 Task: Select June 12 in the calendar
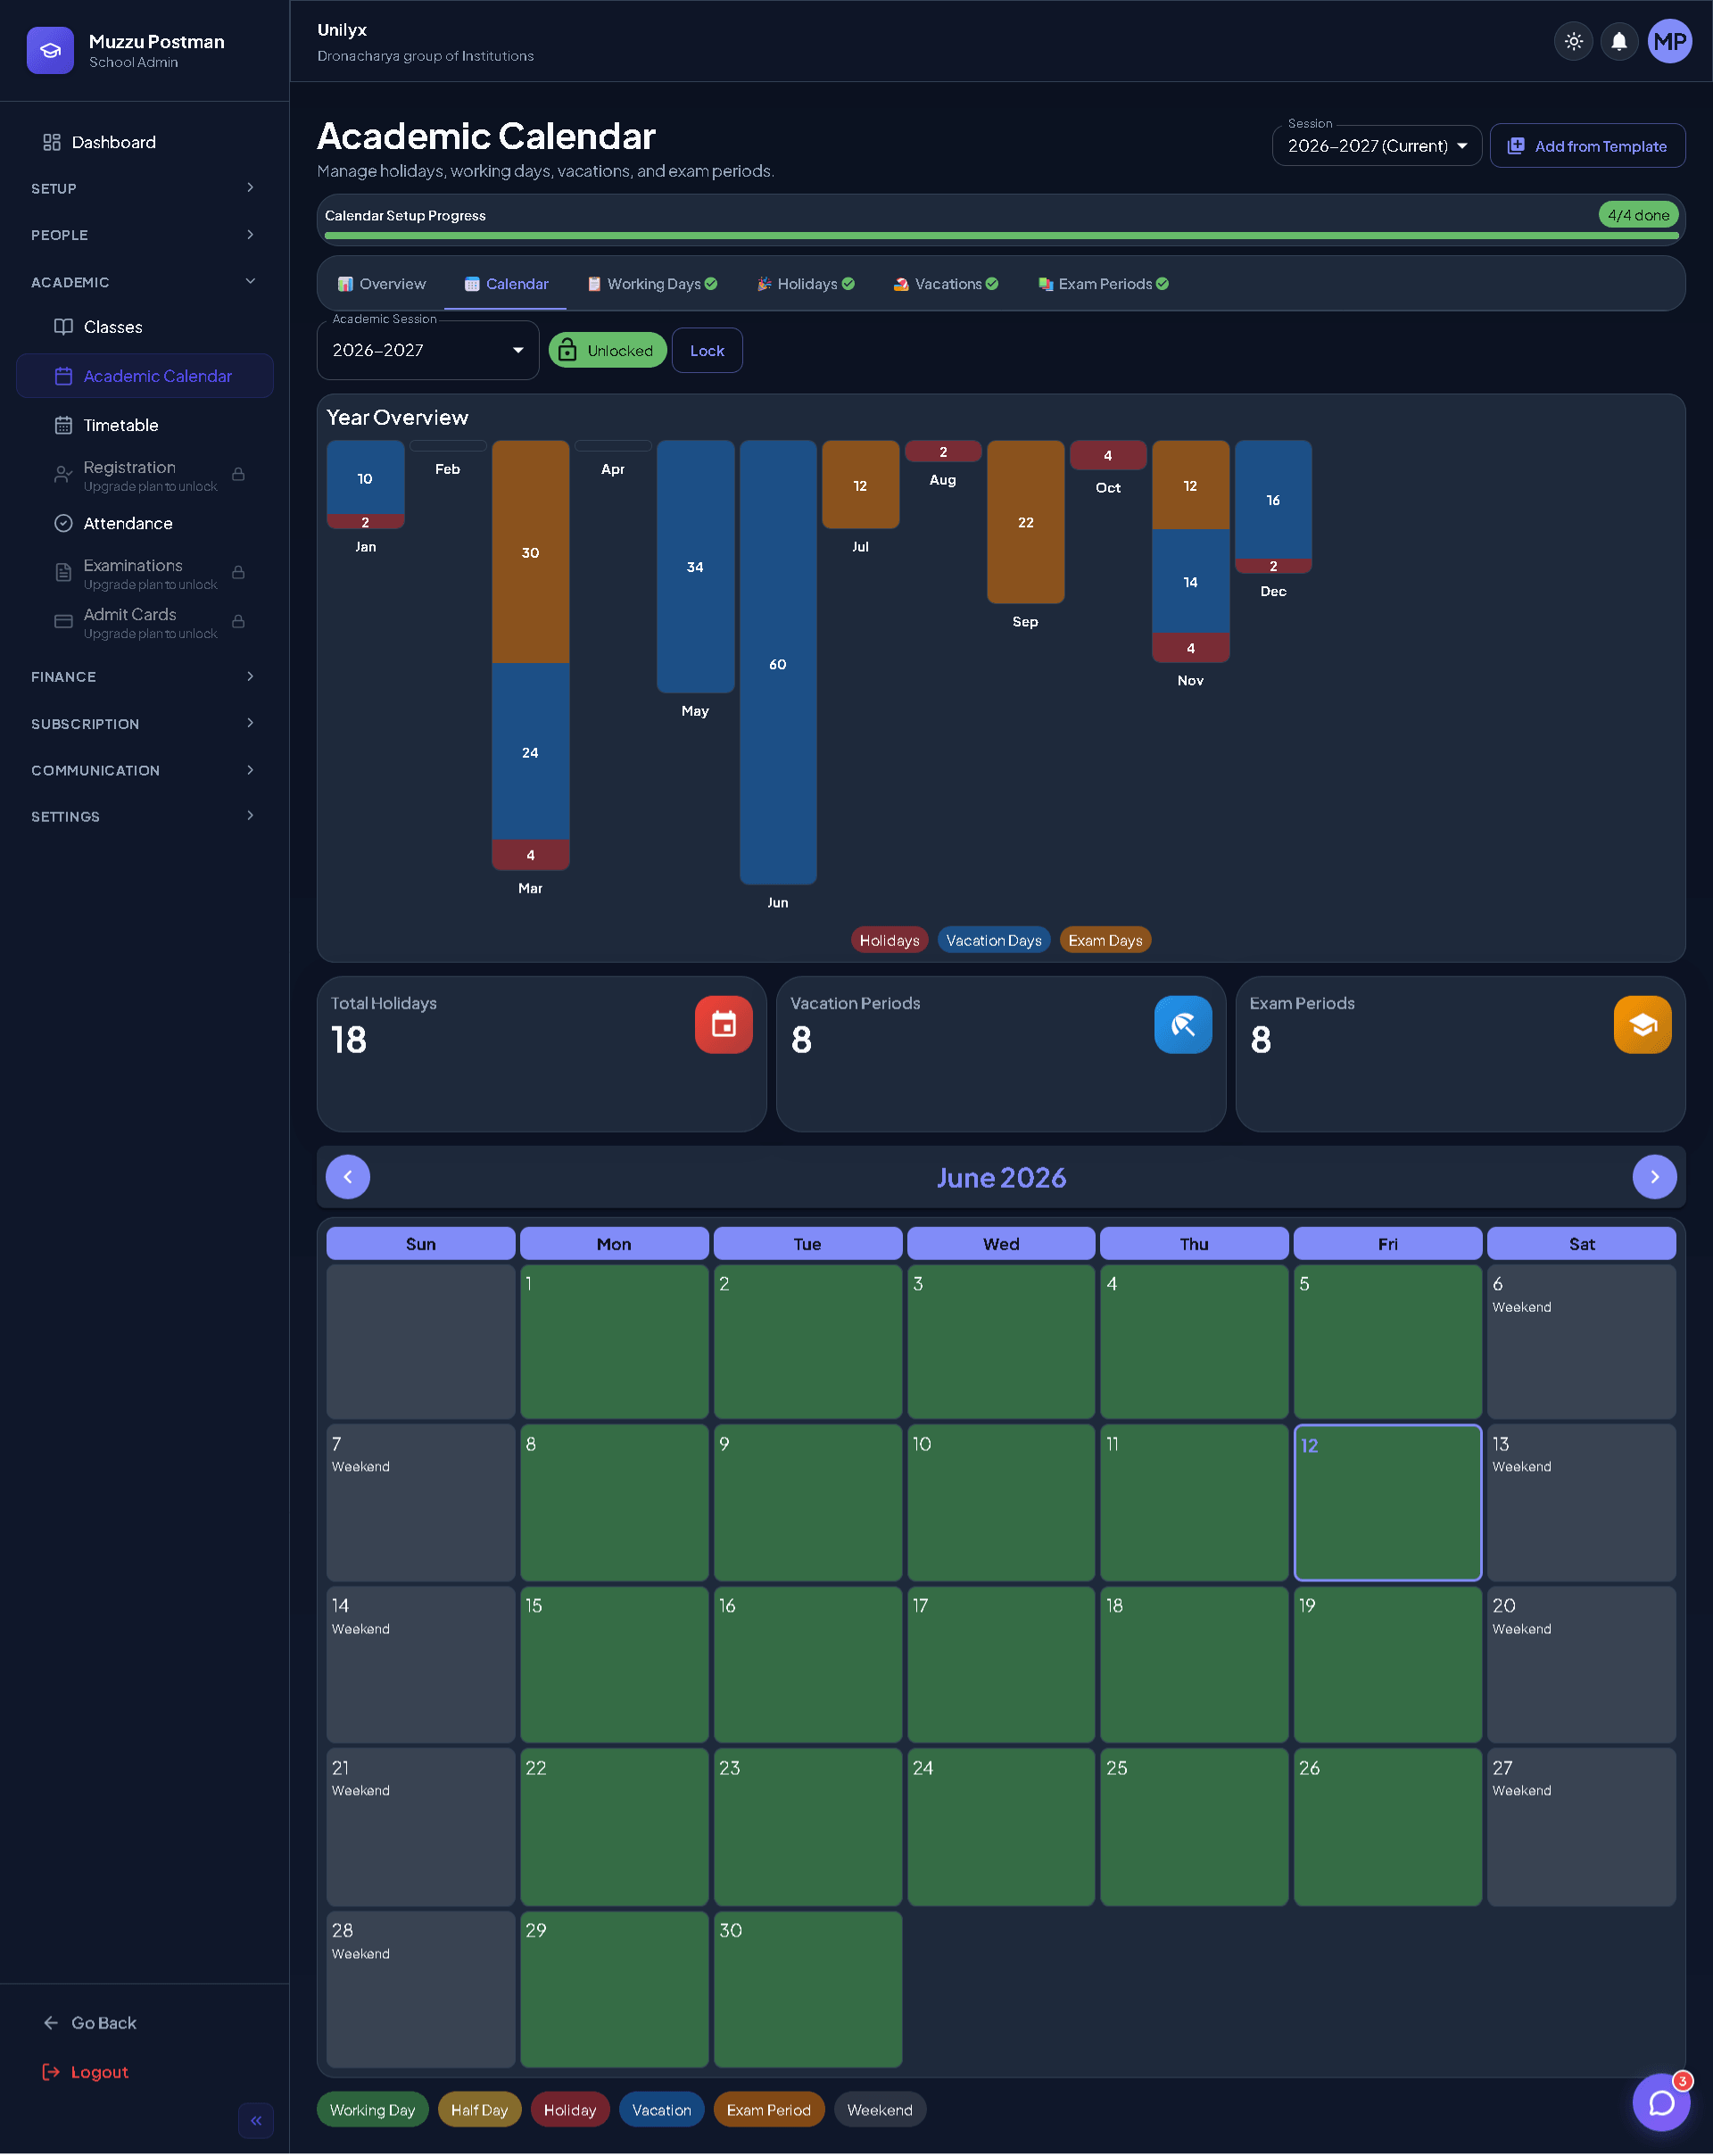coord(1387,1502)
